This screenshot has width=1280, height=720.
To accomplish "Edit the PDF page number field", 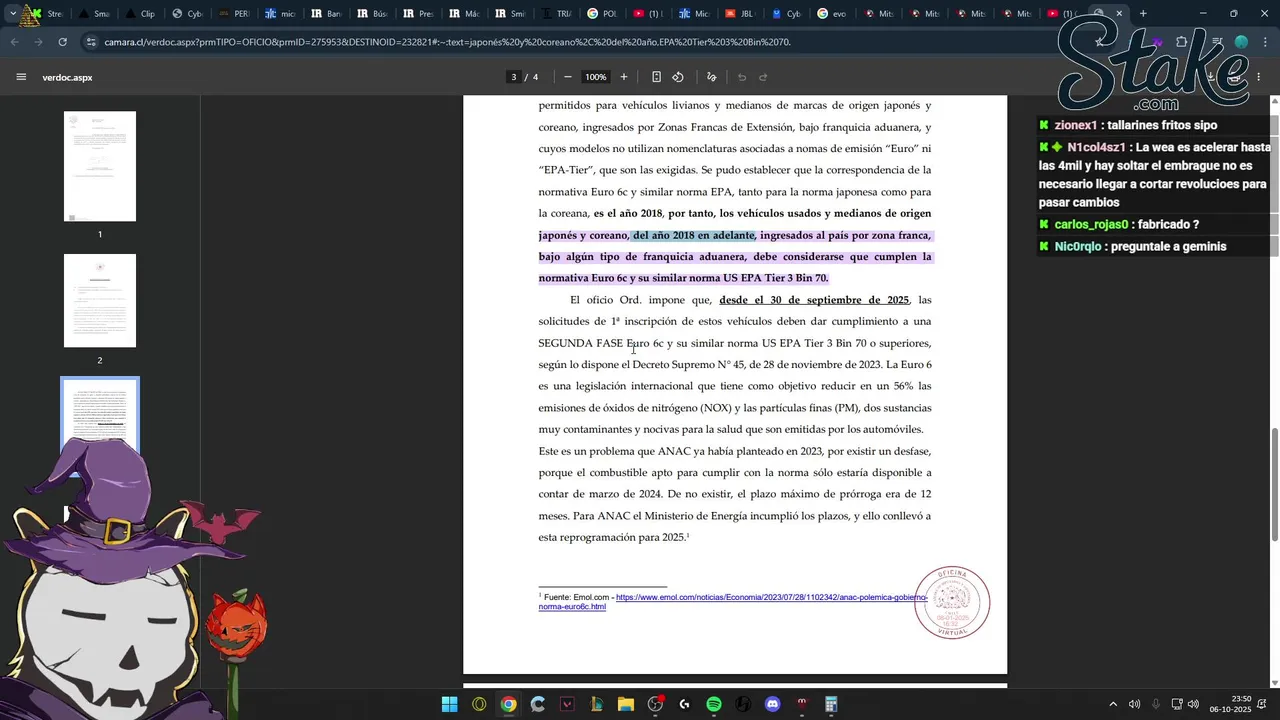I will pos(514,77).
